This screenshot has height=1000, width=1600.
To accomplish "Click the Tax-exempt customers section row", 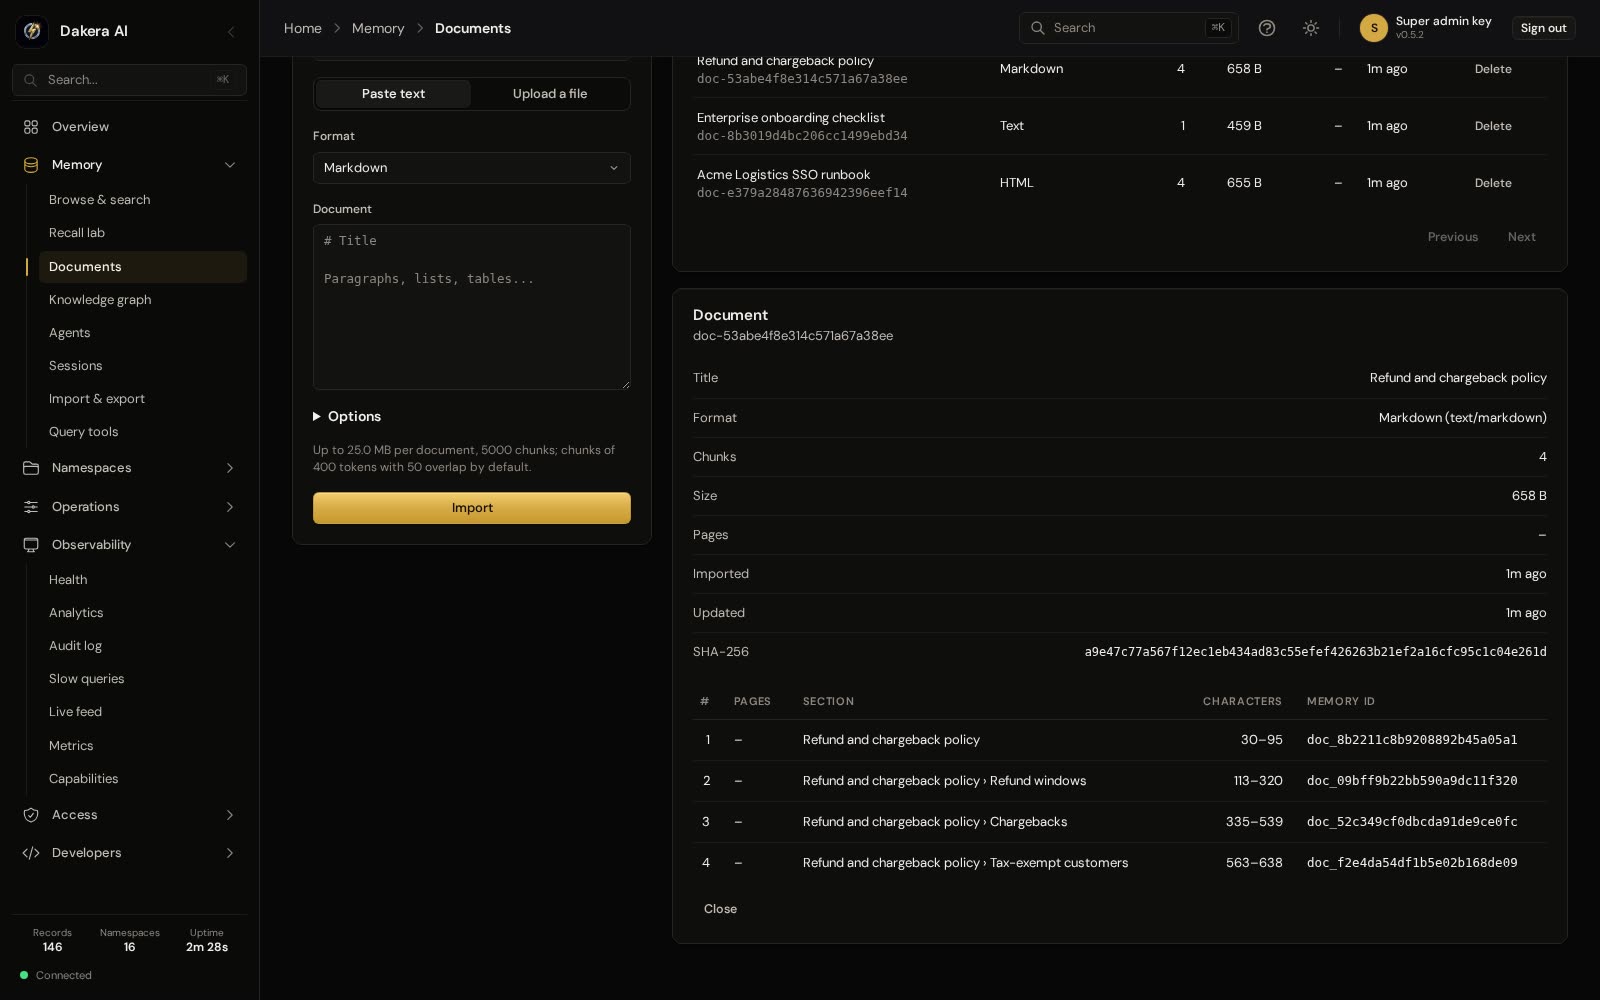I will (1120, 863).
